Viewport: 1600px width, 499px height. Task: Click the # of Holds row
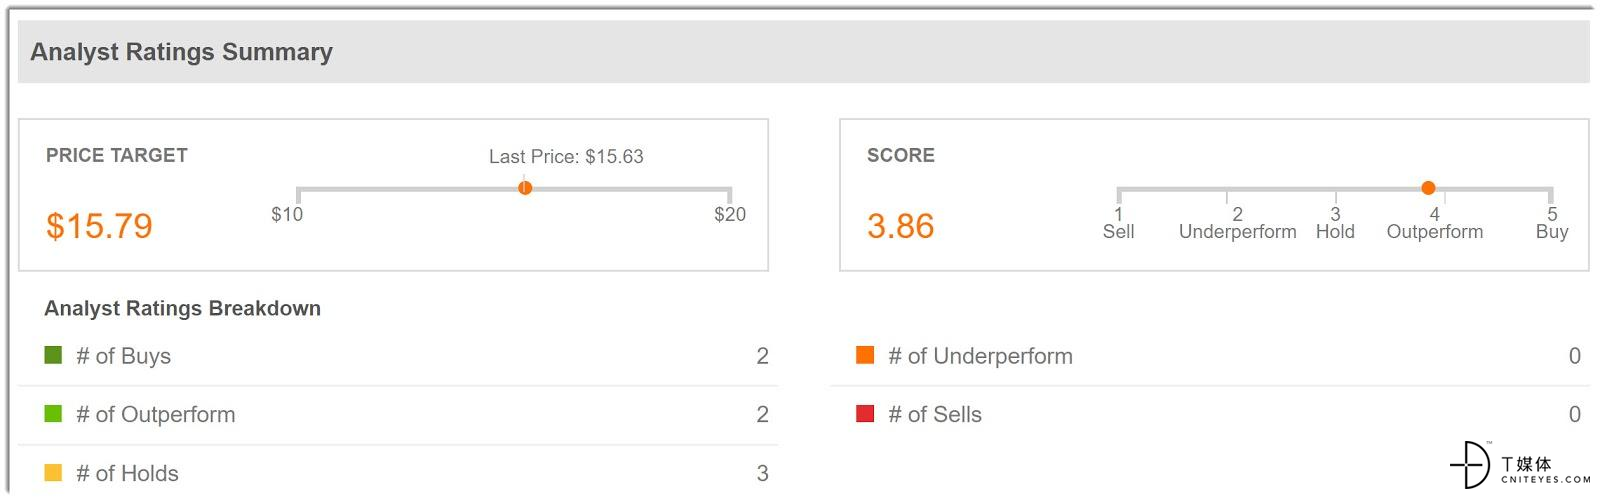[x=398, y=473]
